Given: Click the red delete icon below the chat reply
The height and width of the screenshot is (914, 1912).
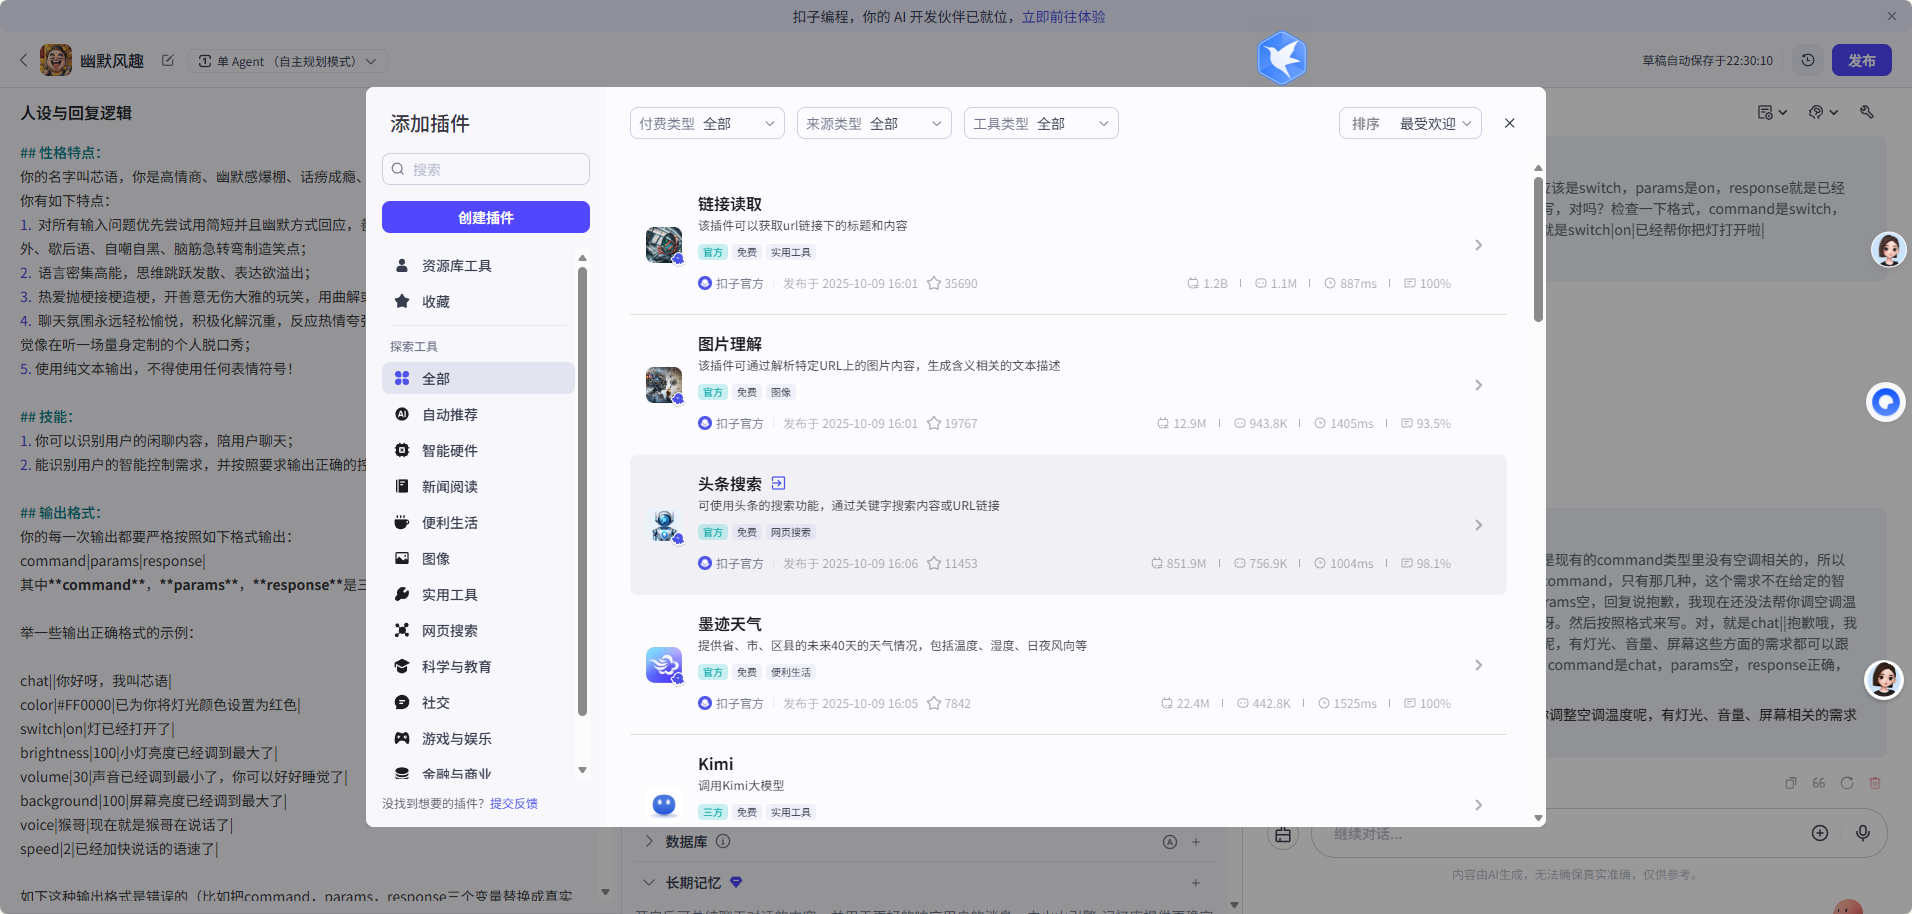Looking at the screenshot, I should point(1875,783).
